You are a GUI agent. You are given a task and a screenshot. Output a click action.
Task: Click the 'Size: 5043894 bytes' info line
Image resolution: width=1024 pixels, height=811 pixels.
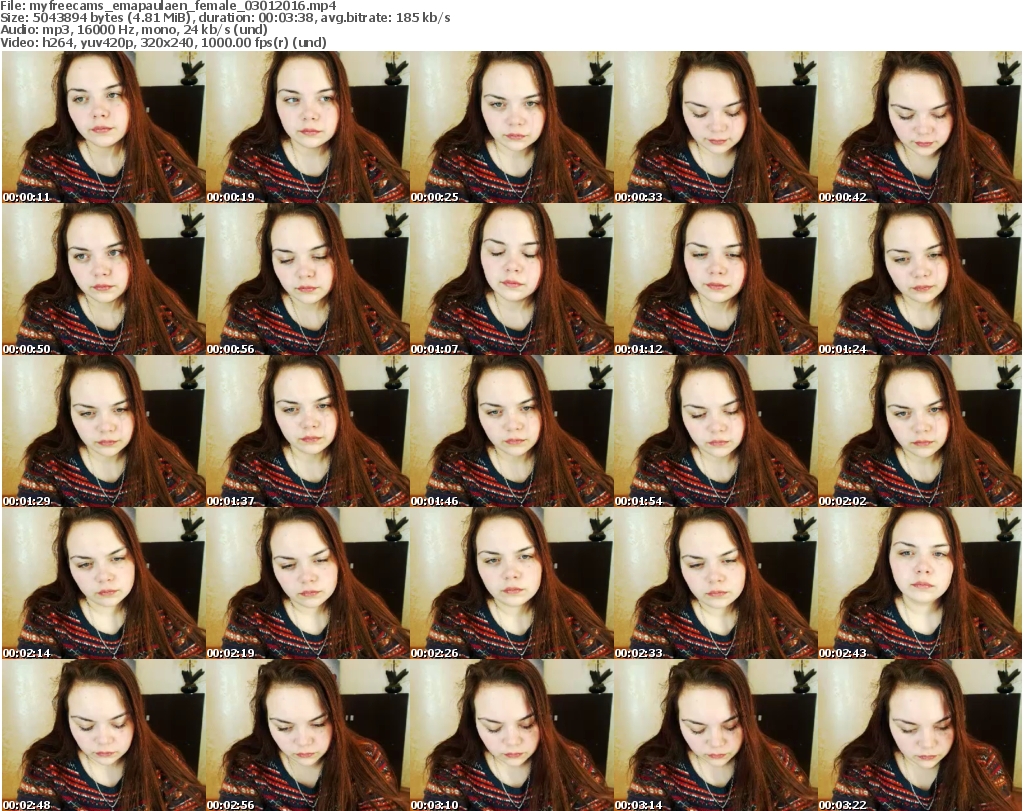pos(225,18)
